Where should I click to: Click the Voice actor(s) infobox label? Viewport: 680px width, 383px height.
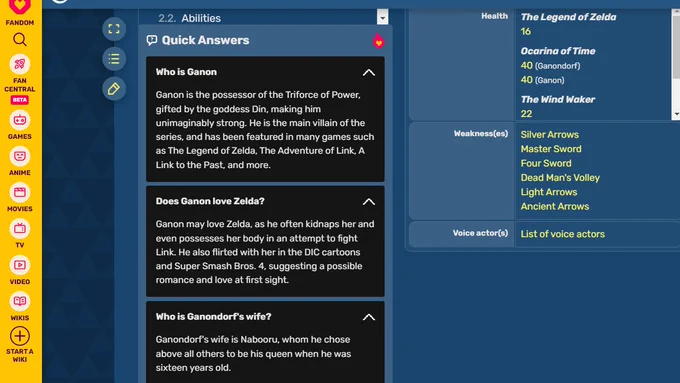coord(480,233)
